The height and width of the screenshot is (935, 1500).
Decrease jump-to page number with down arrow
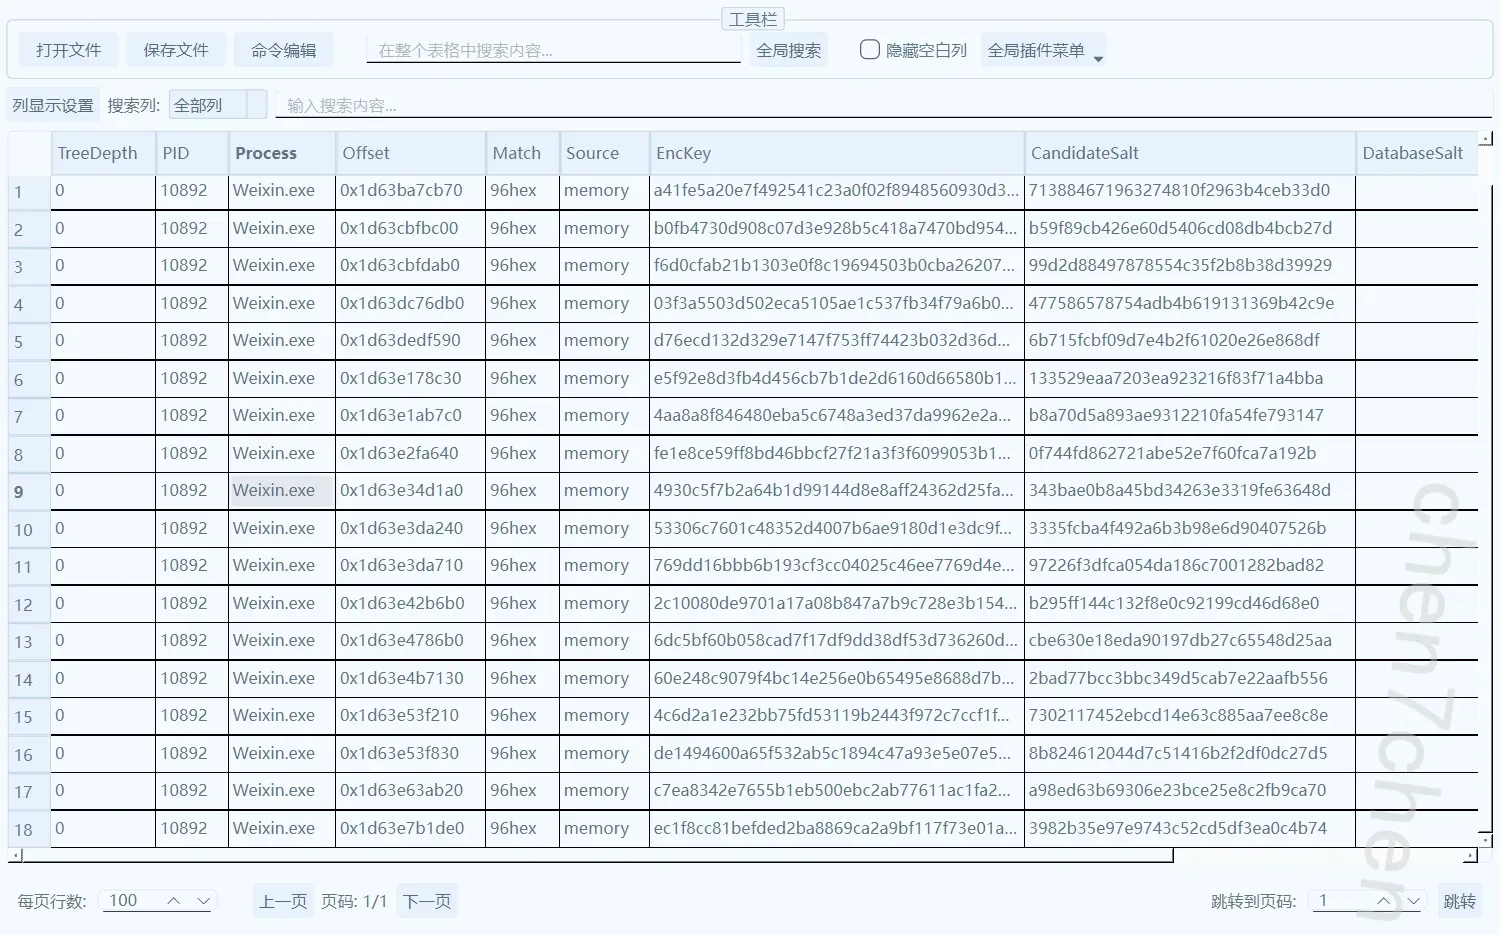tap(1413, 901)
